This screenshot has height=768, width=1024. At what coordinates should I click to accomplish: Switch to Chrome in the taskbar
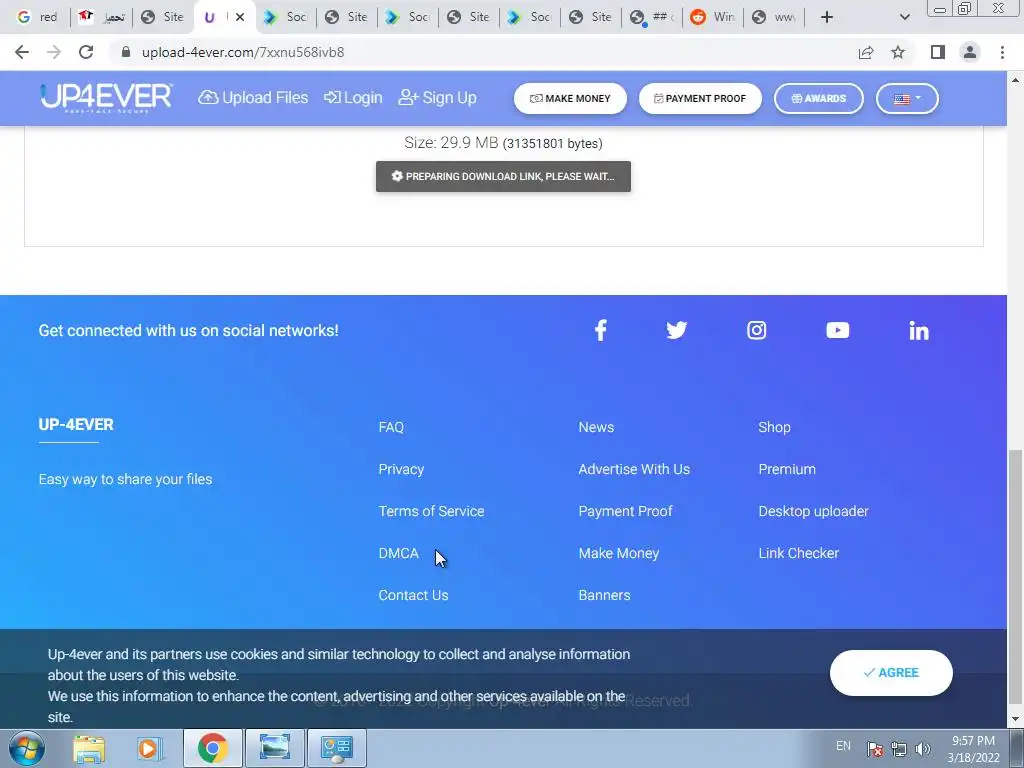click(x=213, y=748)
